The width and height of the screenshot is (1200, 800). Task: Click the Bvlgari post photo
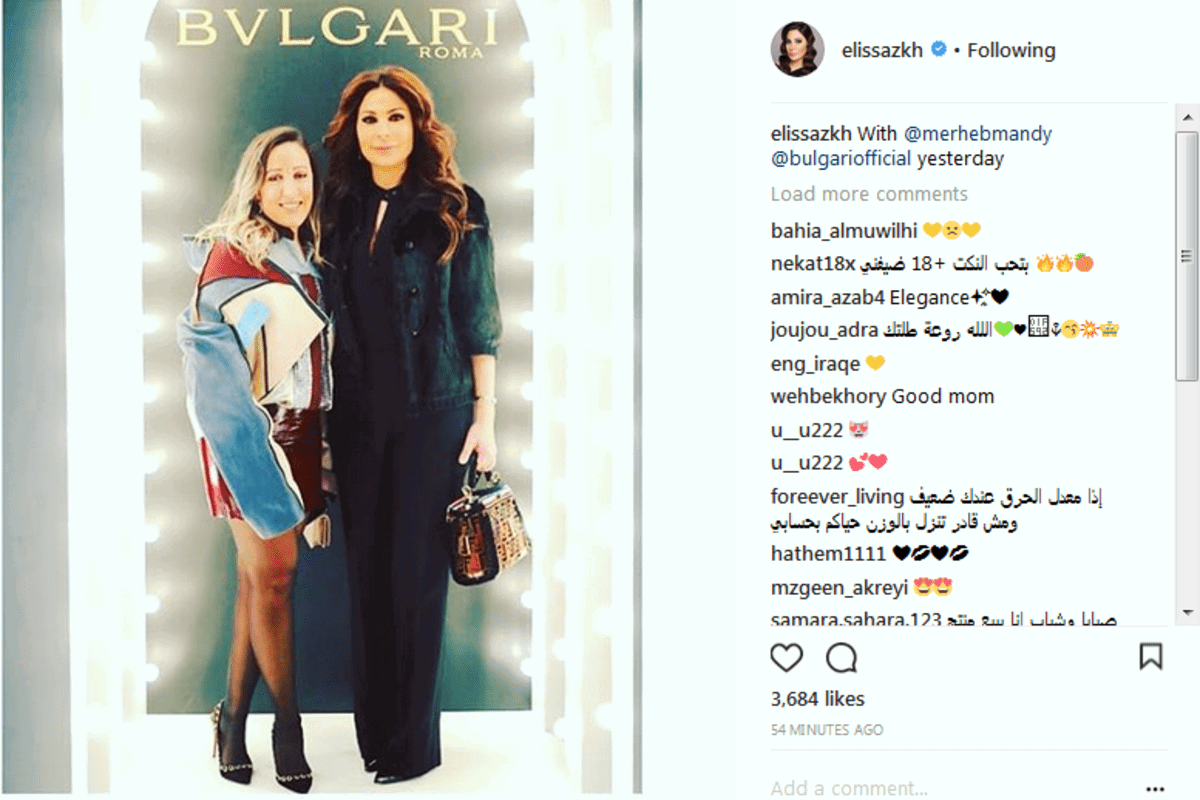click(350, 400)
